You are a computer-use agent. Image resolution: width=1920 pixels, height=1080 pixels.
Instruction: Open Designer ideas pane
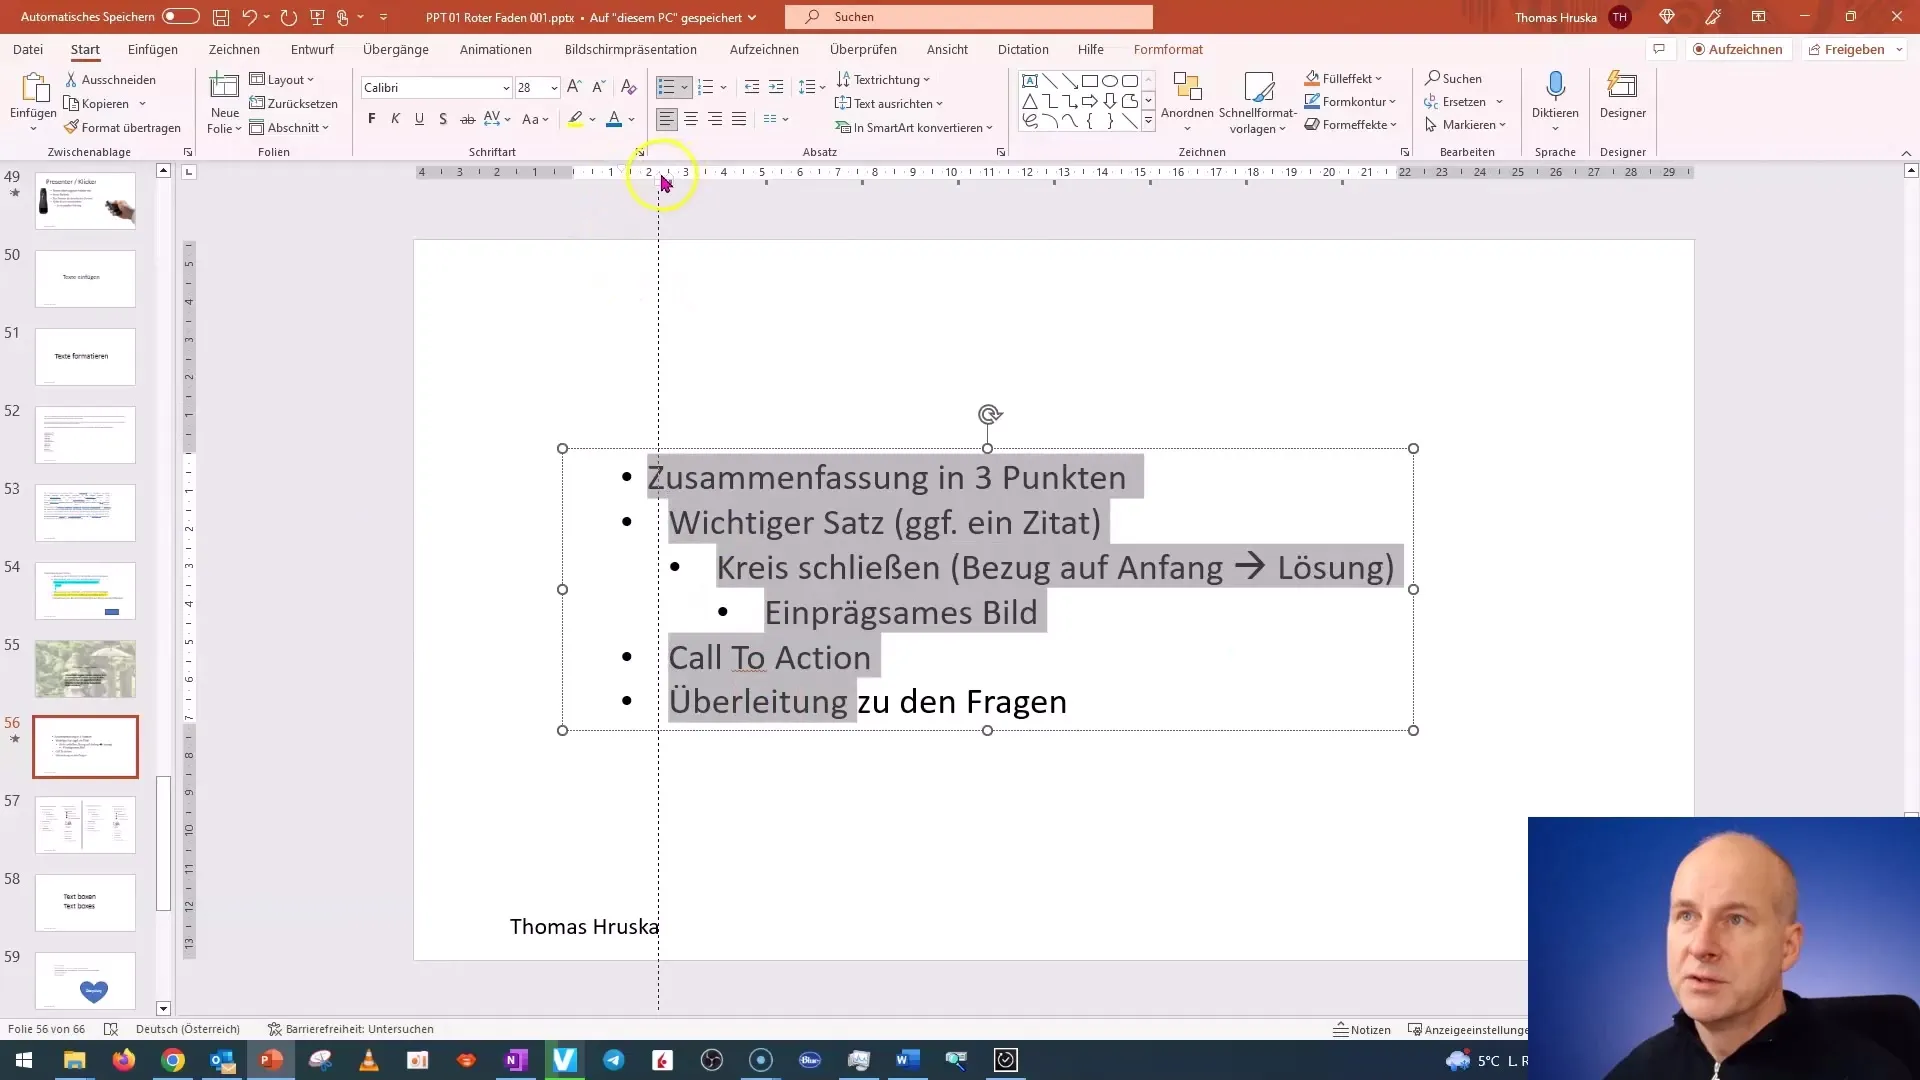(1622, 95)
